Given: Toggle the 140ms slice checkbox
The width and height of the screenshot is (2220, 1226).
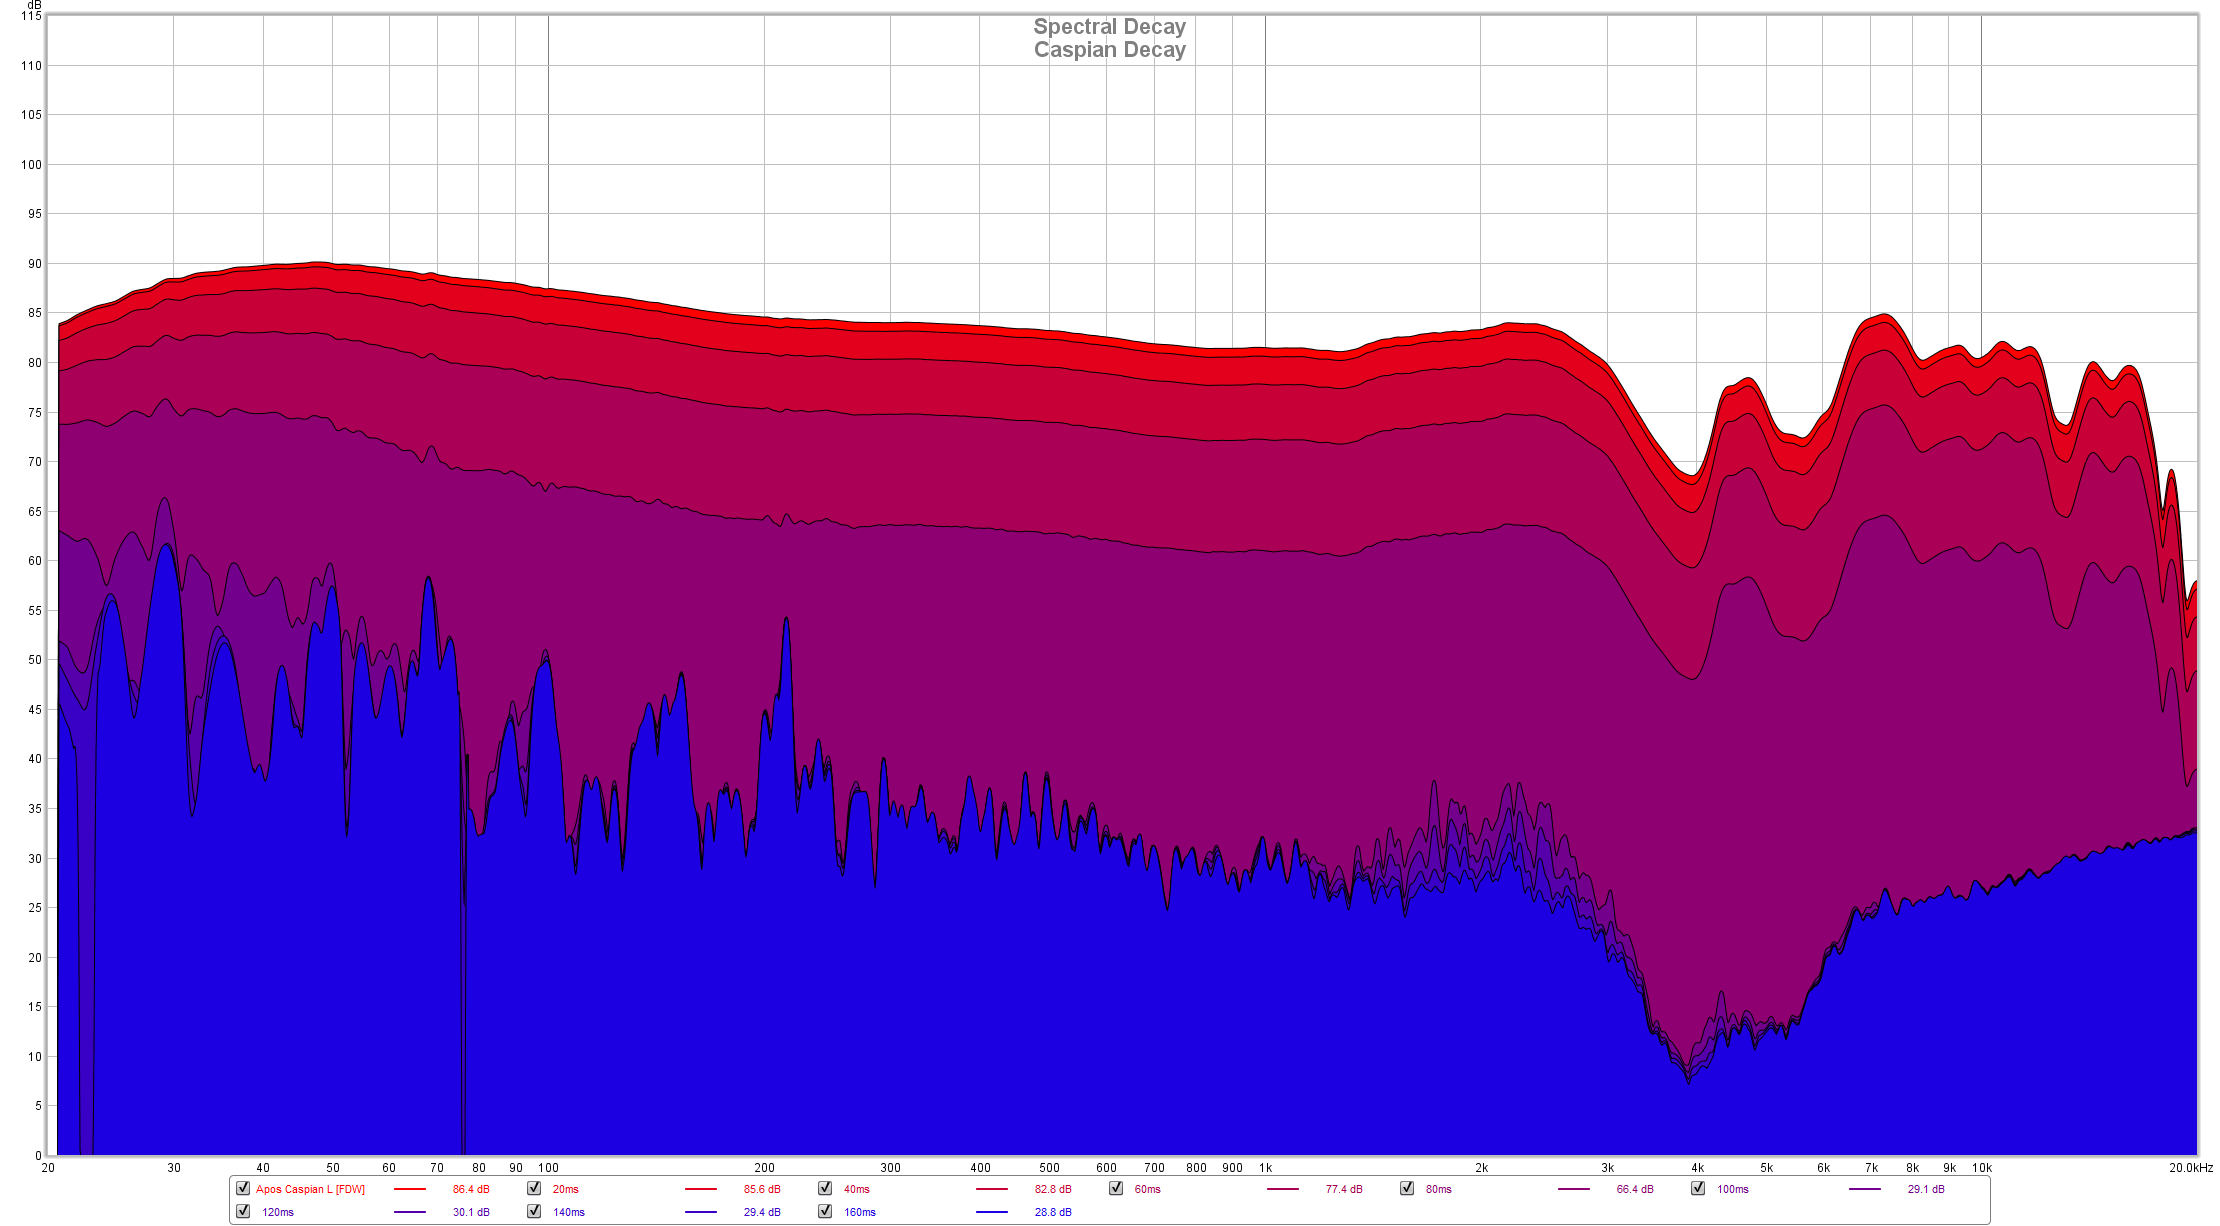Looking at the screenshot, I should pyautogui.click(x=534, y=1211).
